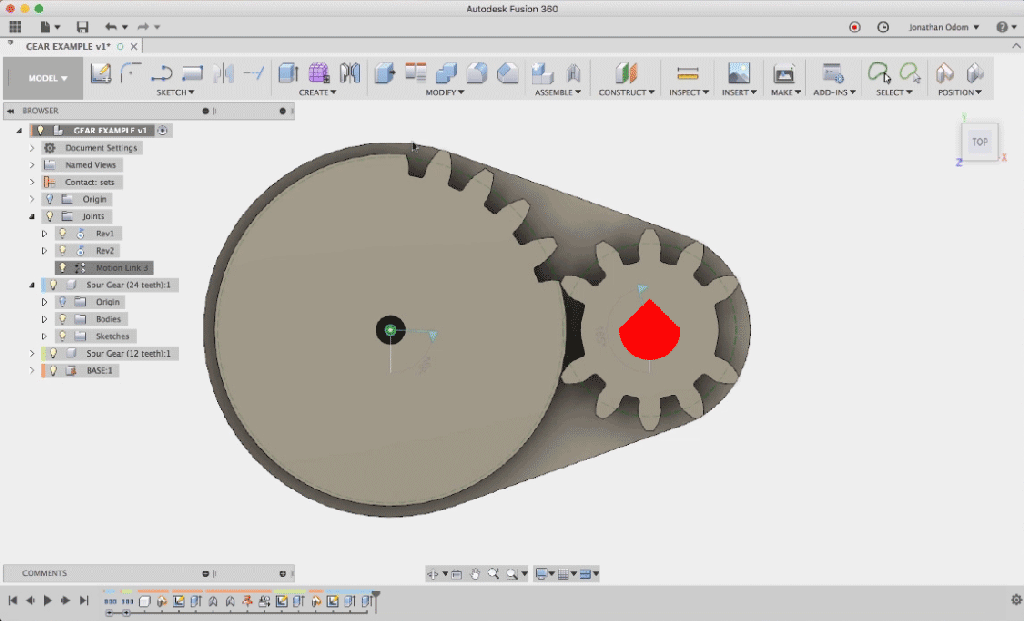Expand the Document Settings node

pos(32,148)
